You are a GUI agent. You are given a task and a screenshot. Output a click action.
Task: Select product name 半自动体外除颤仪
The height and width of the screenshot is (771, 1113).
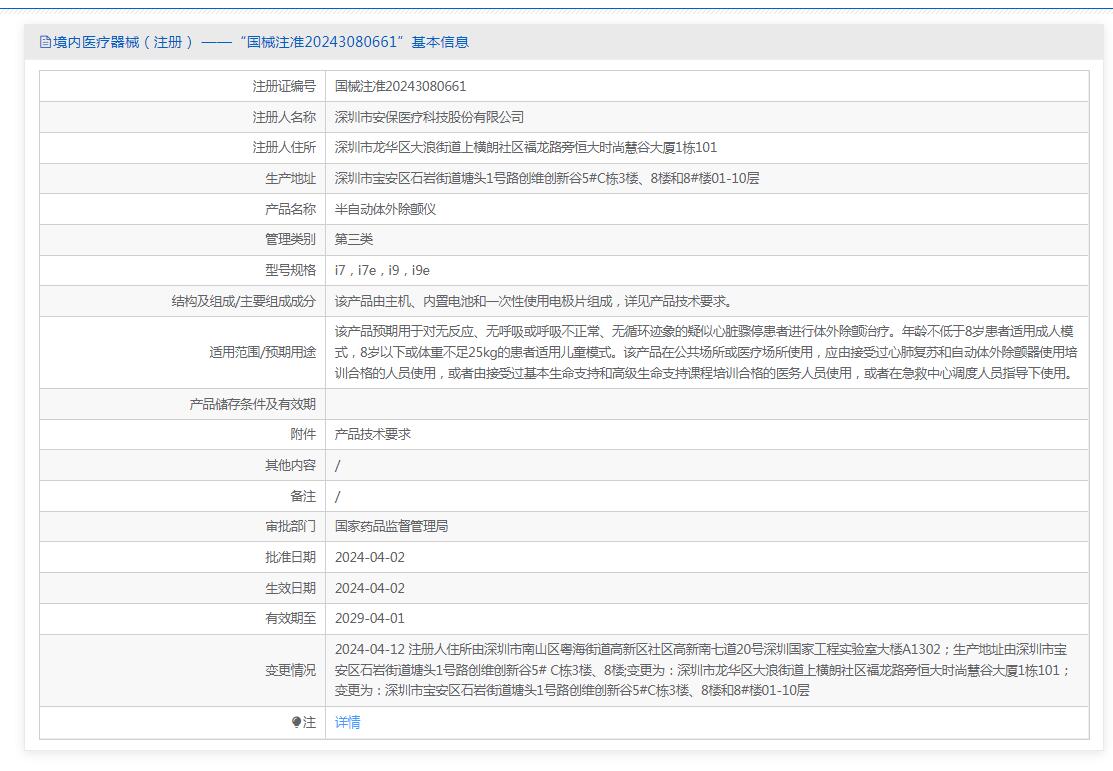pyautogui.click(x=385, y=209)
